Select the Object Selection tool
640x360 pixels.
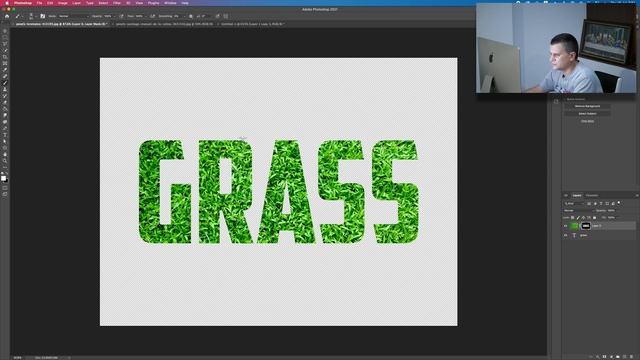tap(5, 51)
